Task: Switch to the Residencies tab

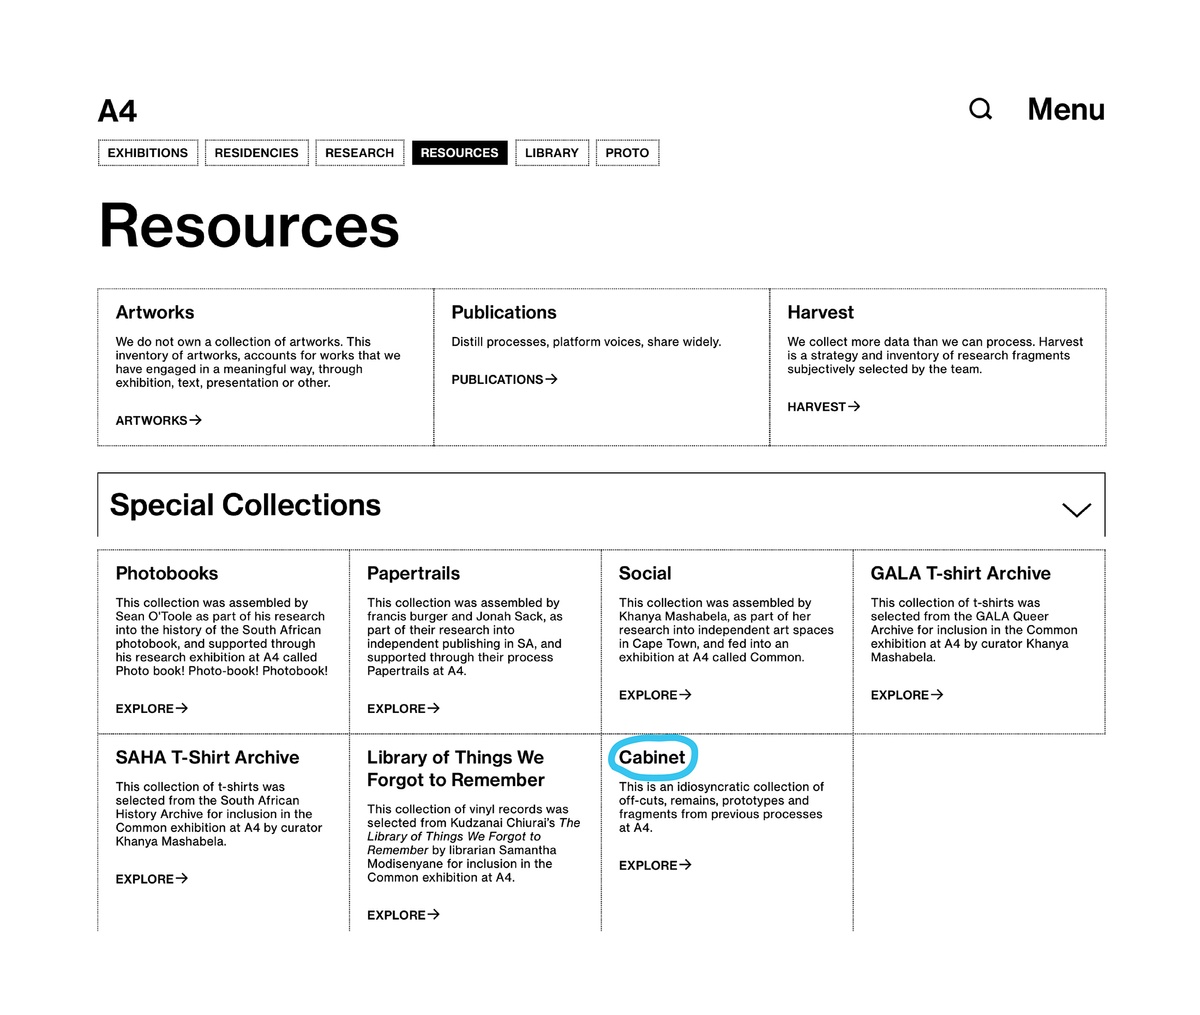Action: point(256,153)
